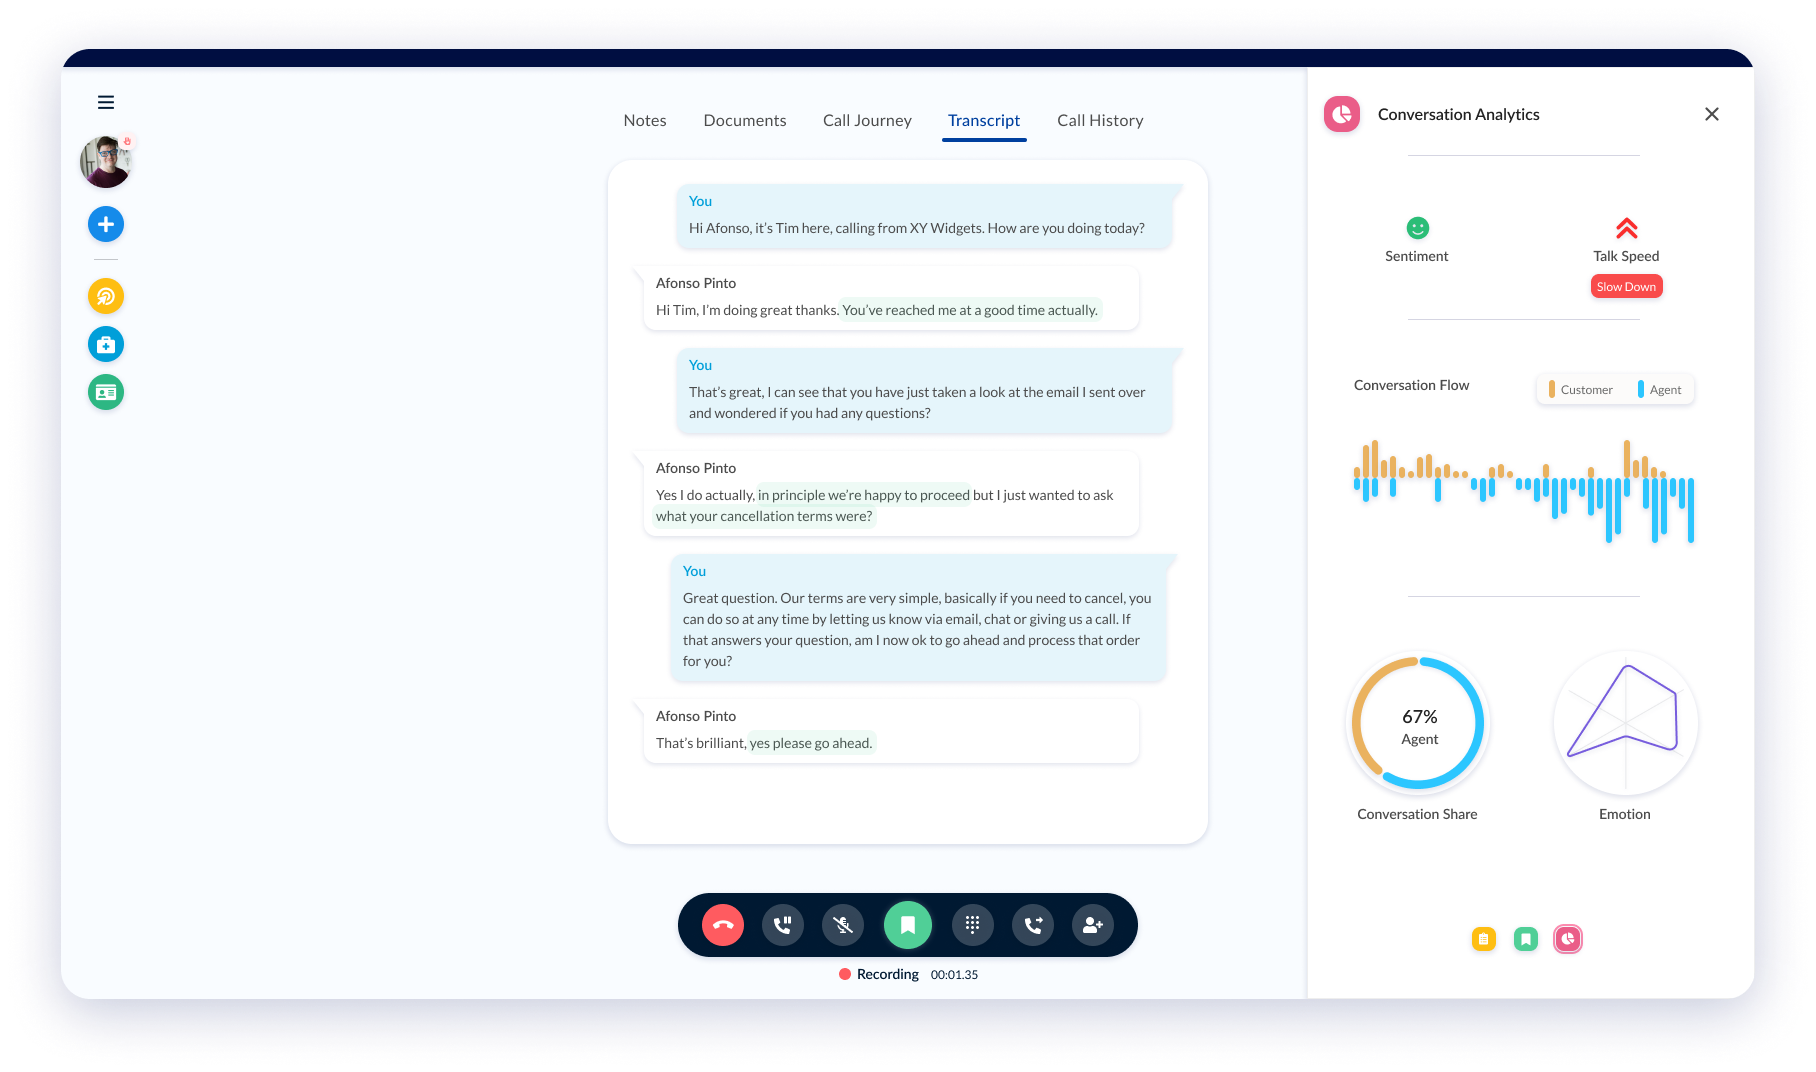
Task: Click the Sentiment label
Action: (x=1417, y=256)
